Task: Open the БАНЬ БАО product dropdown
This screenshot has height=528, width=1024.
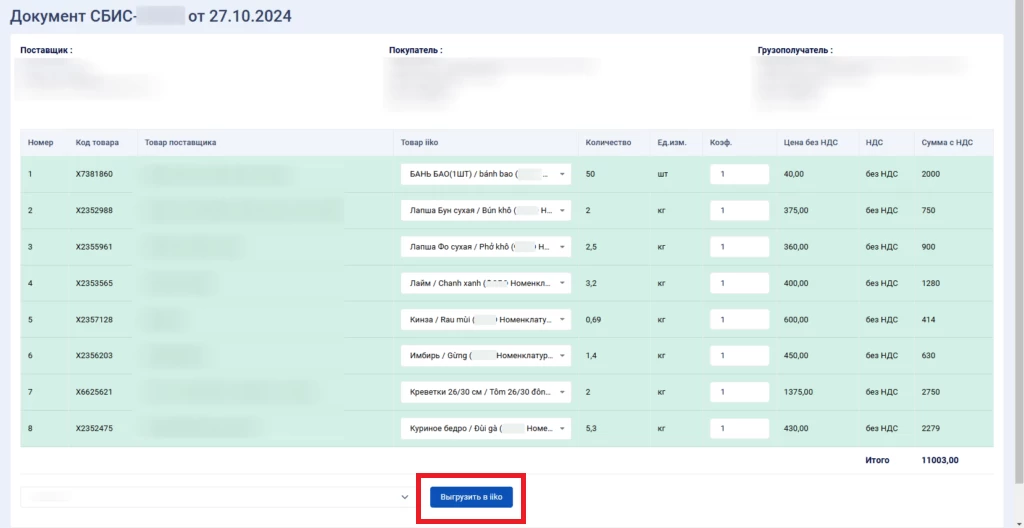Action: click(x=485, y=174)
